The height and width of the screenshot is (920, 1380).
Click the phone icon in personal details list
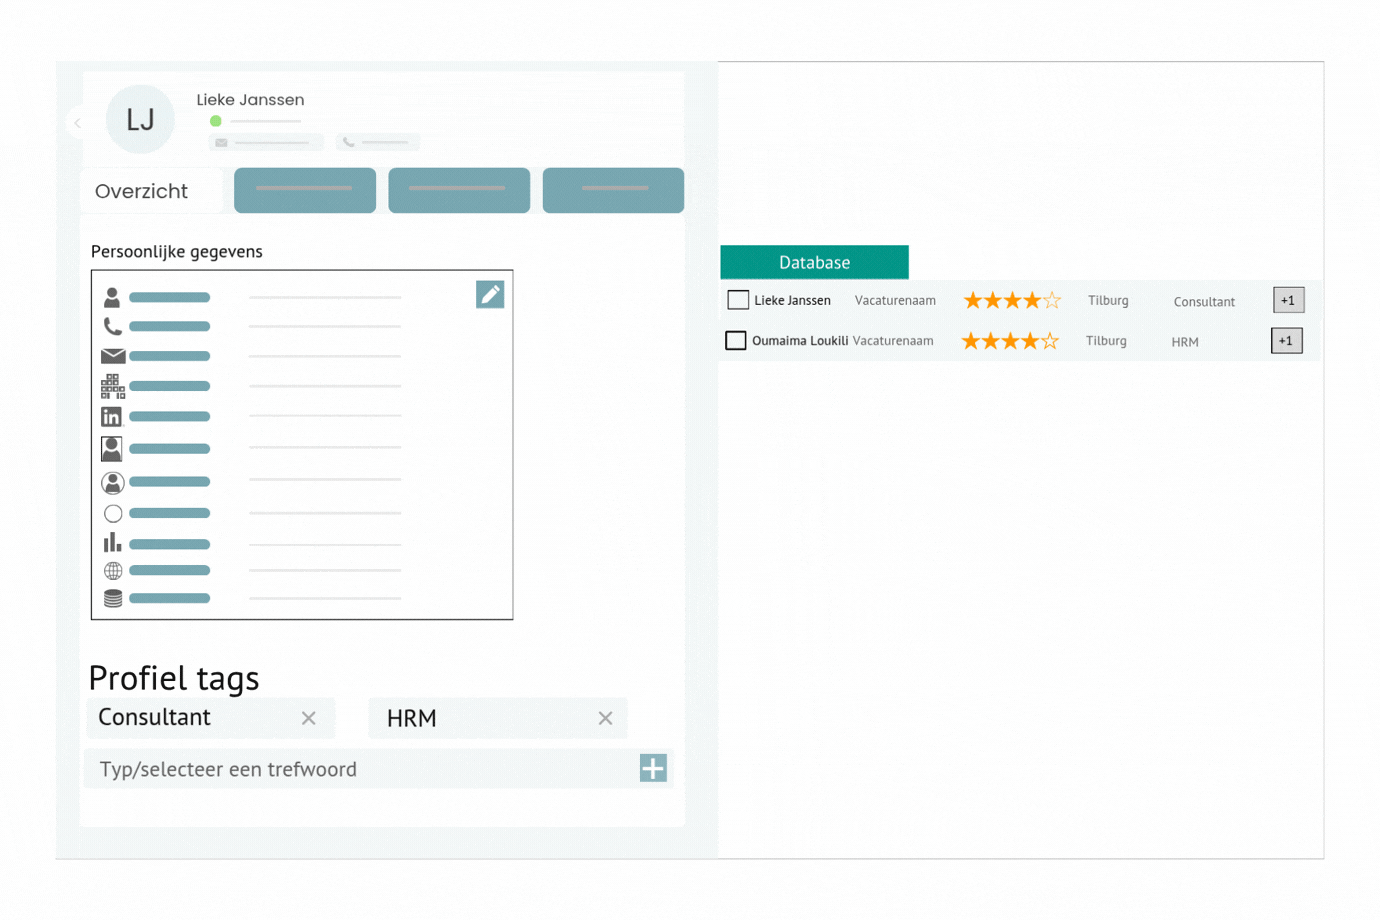(113, 326)
